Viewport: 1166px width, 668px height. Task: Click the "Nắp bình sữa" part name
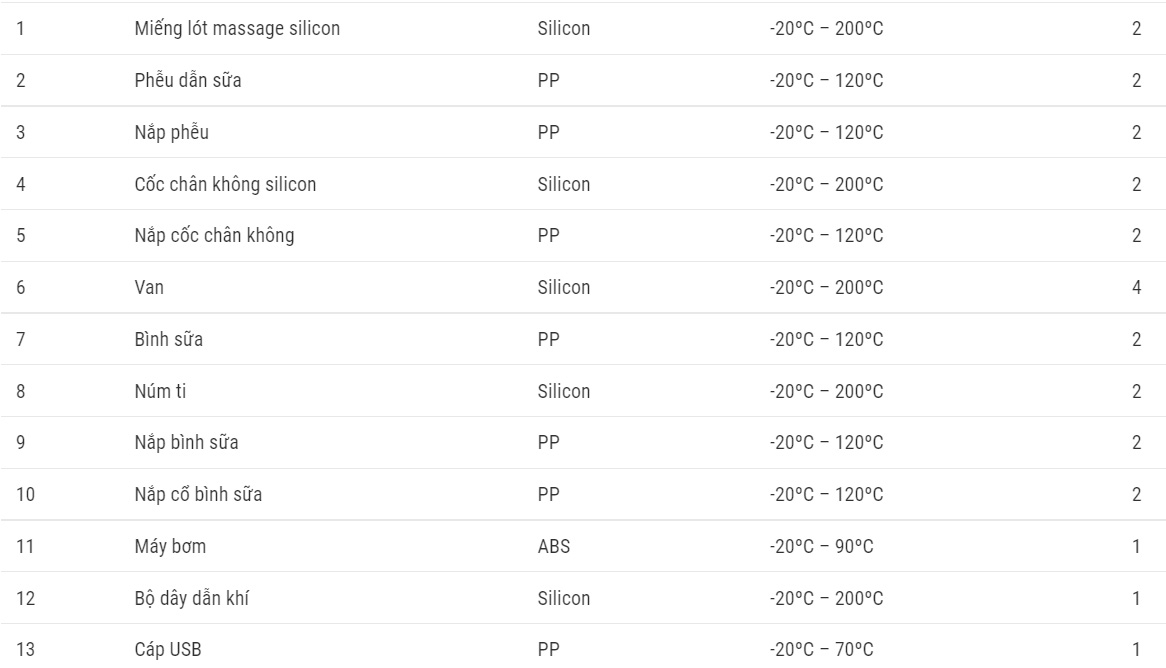pos(186,443)
